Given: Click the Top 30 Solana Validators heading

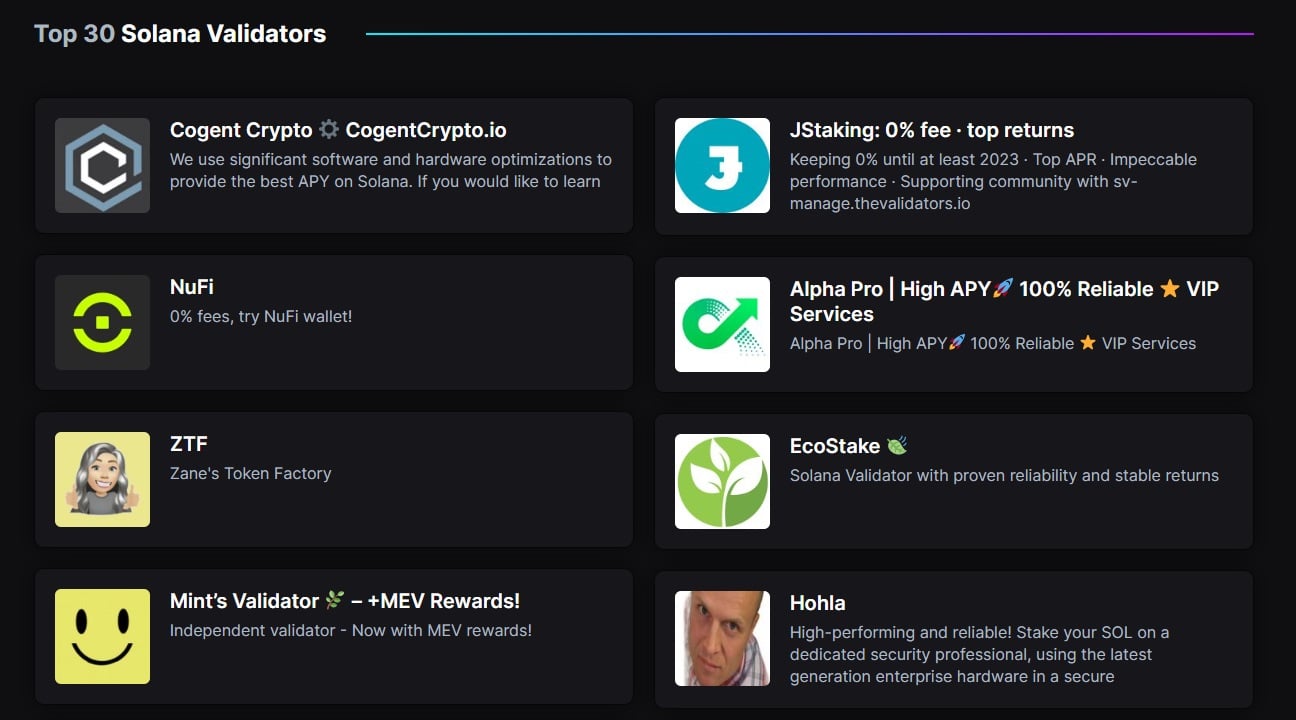Looking at the screenshot, I should [x=180, y=33].
